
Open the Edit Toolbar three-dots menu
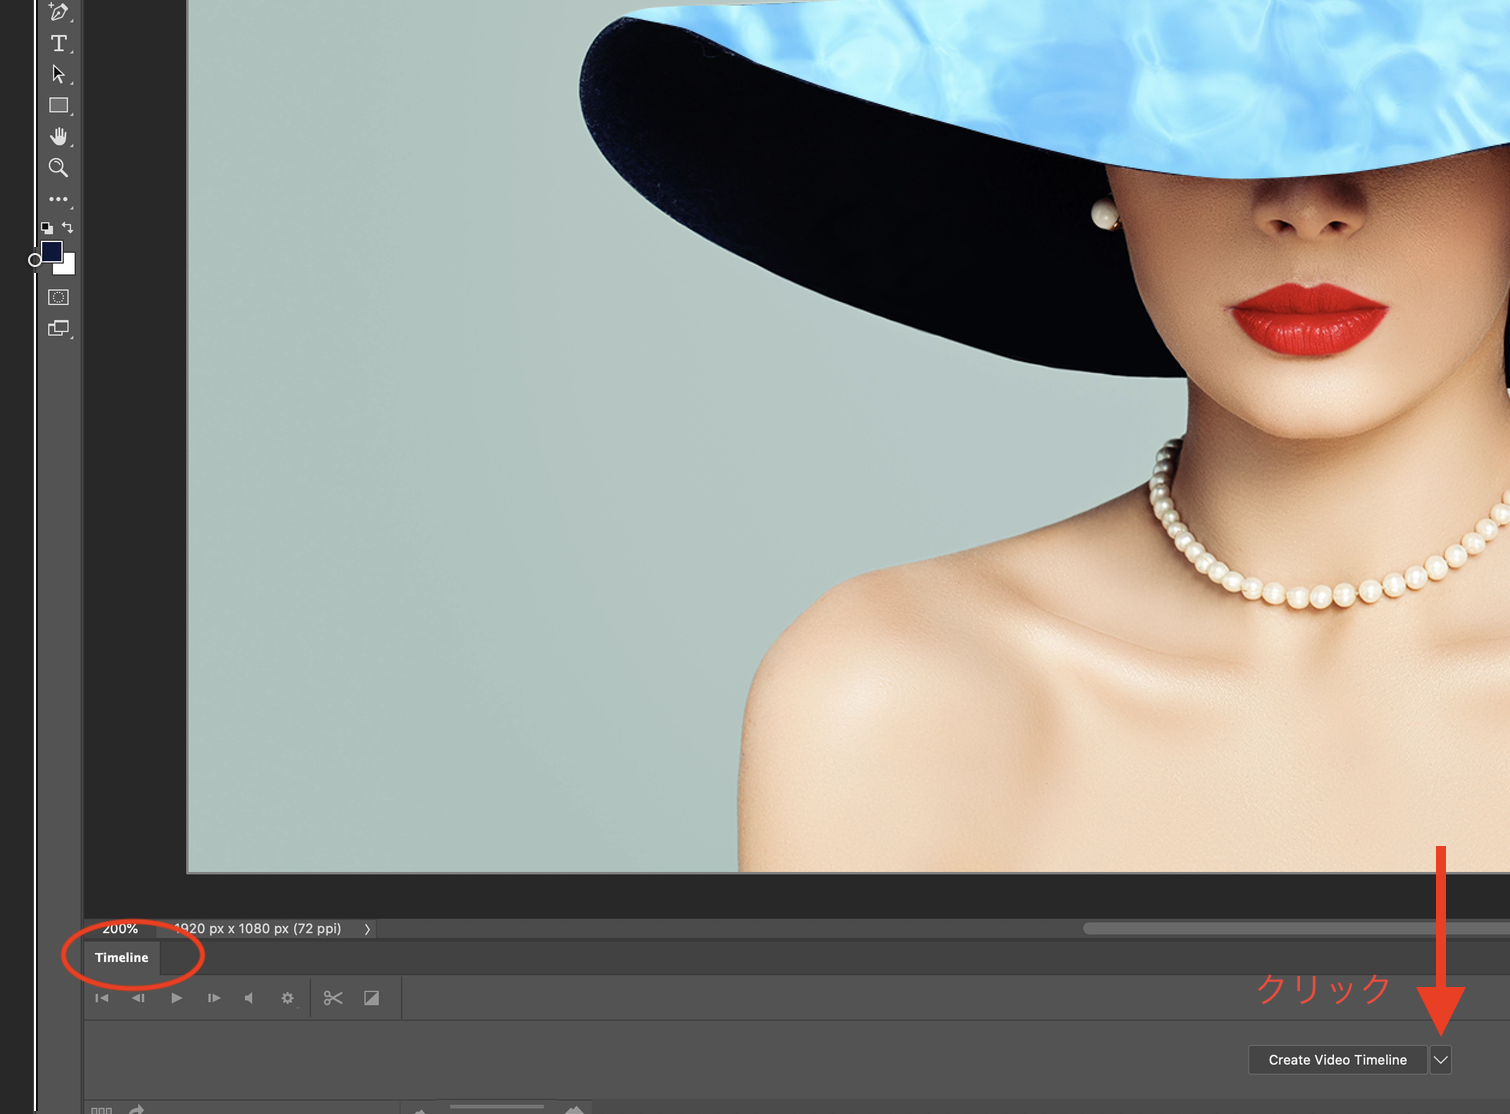tap(59, 199)
